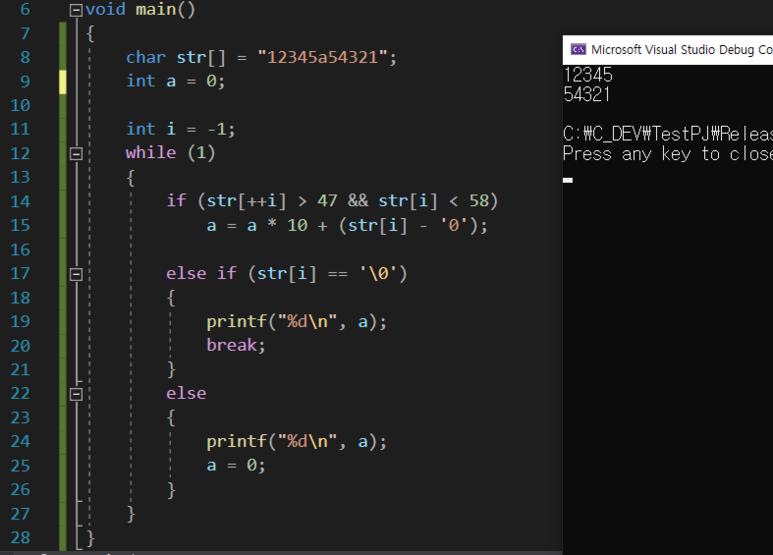This screenshot has width=773, height=555.
Task: Click the 'main' function name
Action: pos(156,9)
